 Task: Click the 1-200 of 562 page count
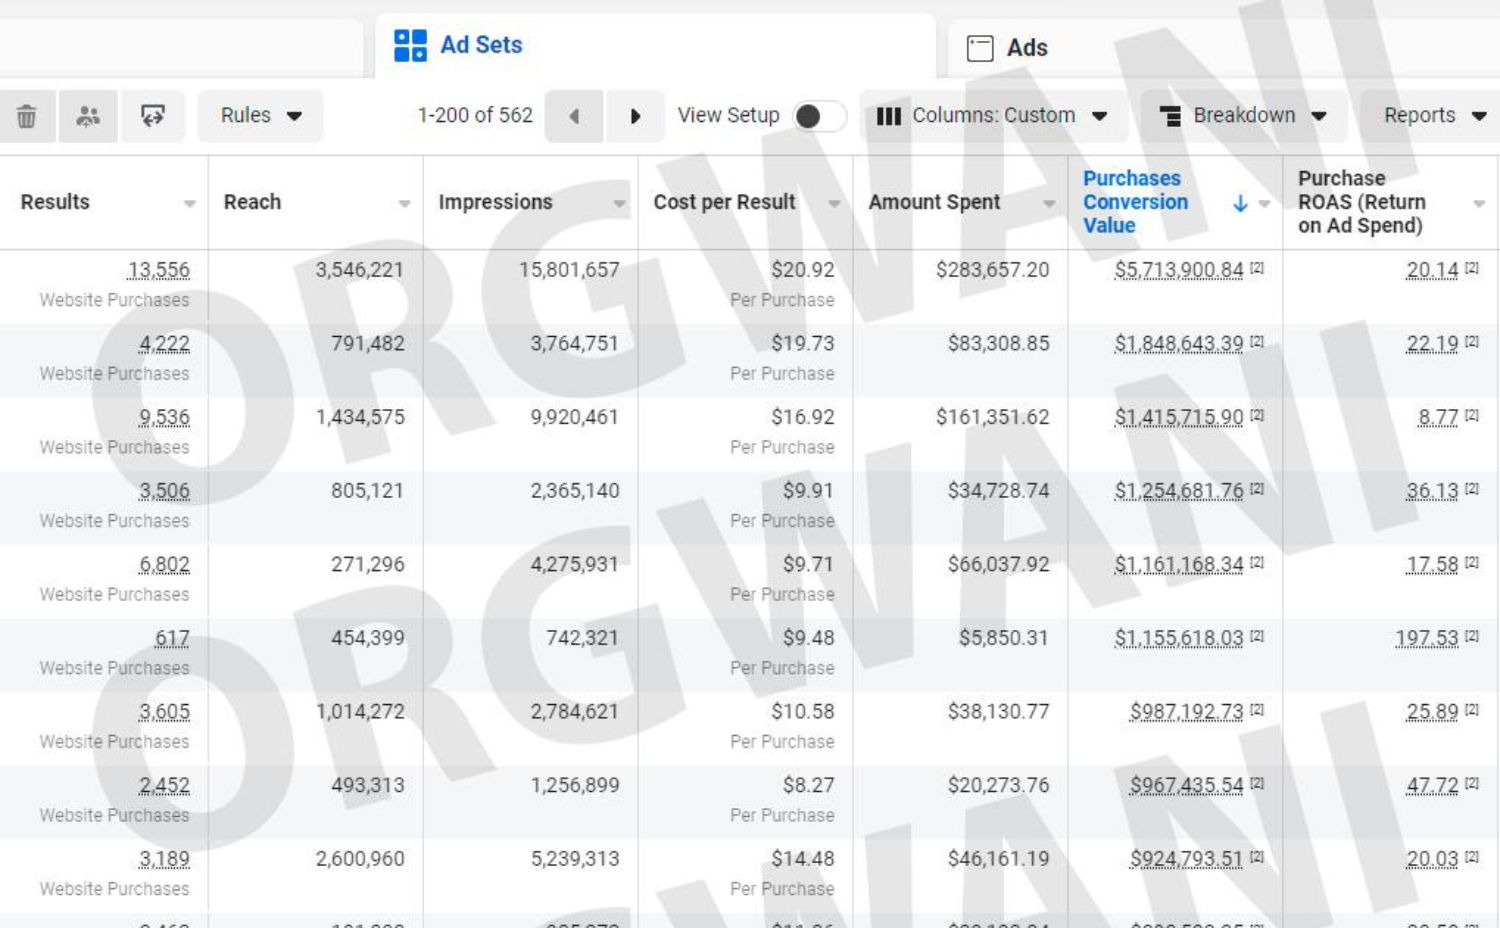click(x=475, y=116)
